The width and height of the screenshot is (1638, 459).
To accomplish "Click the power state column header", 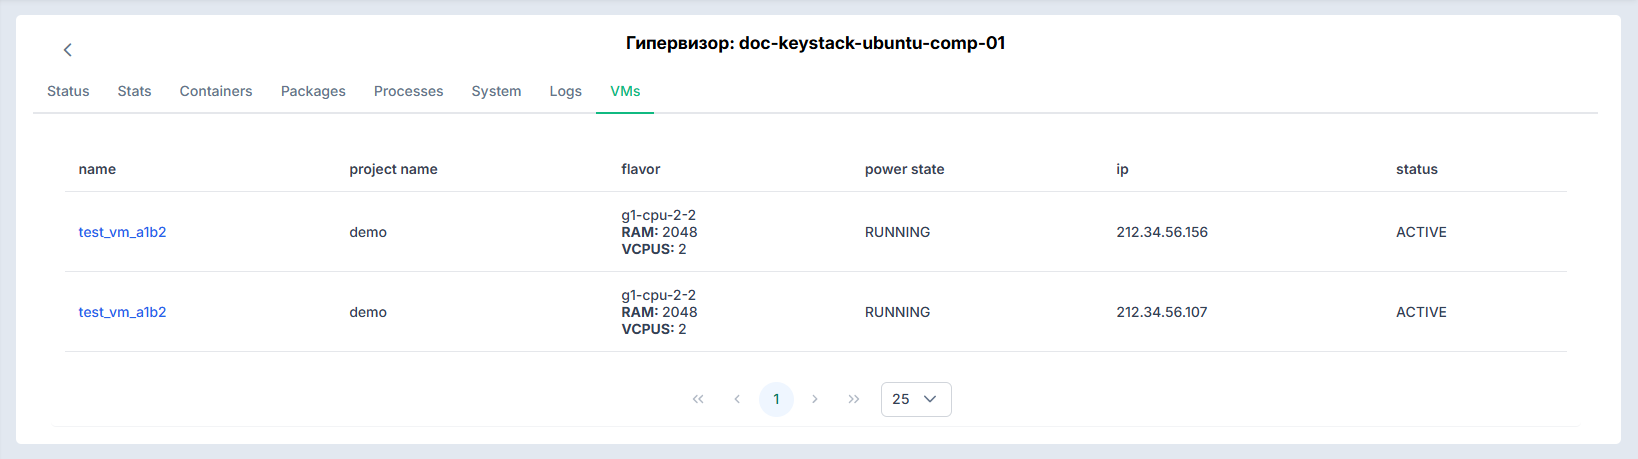I will (904, 169).
